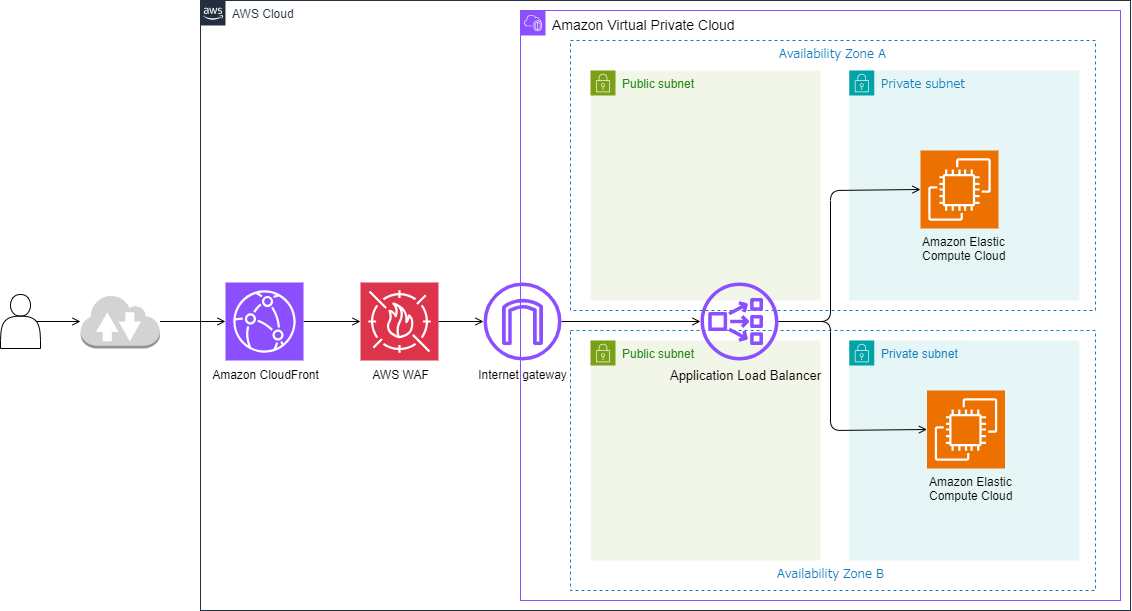1132x611 pixels.
Task: Select the 'Availability Zone A' label
Action: pos(832,53)
